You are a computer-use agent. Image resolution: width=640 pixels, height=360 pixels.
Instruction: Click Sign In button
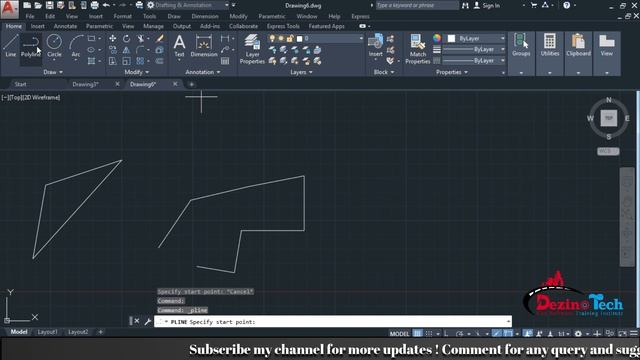(x=487, y=5)
